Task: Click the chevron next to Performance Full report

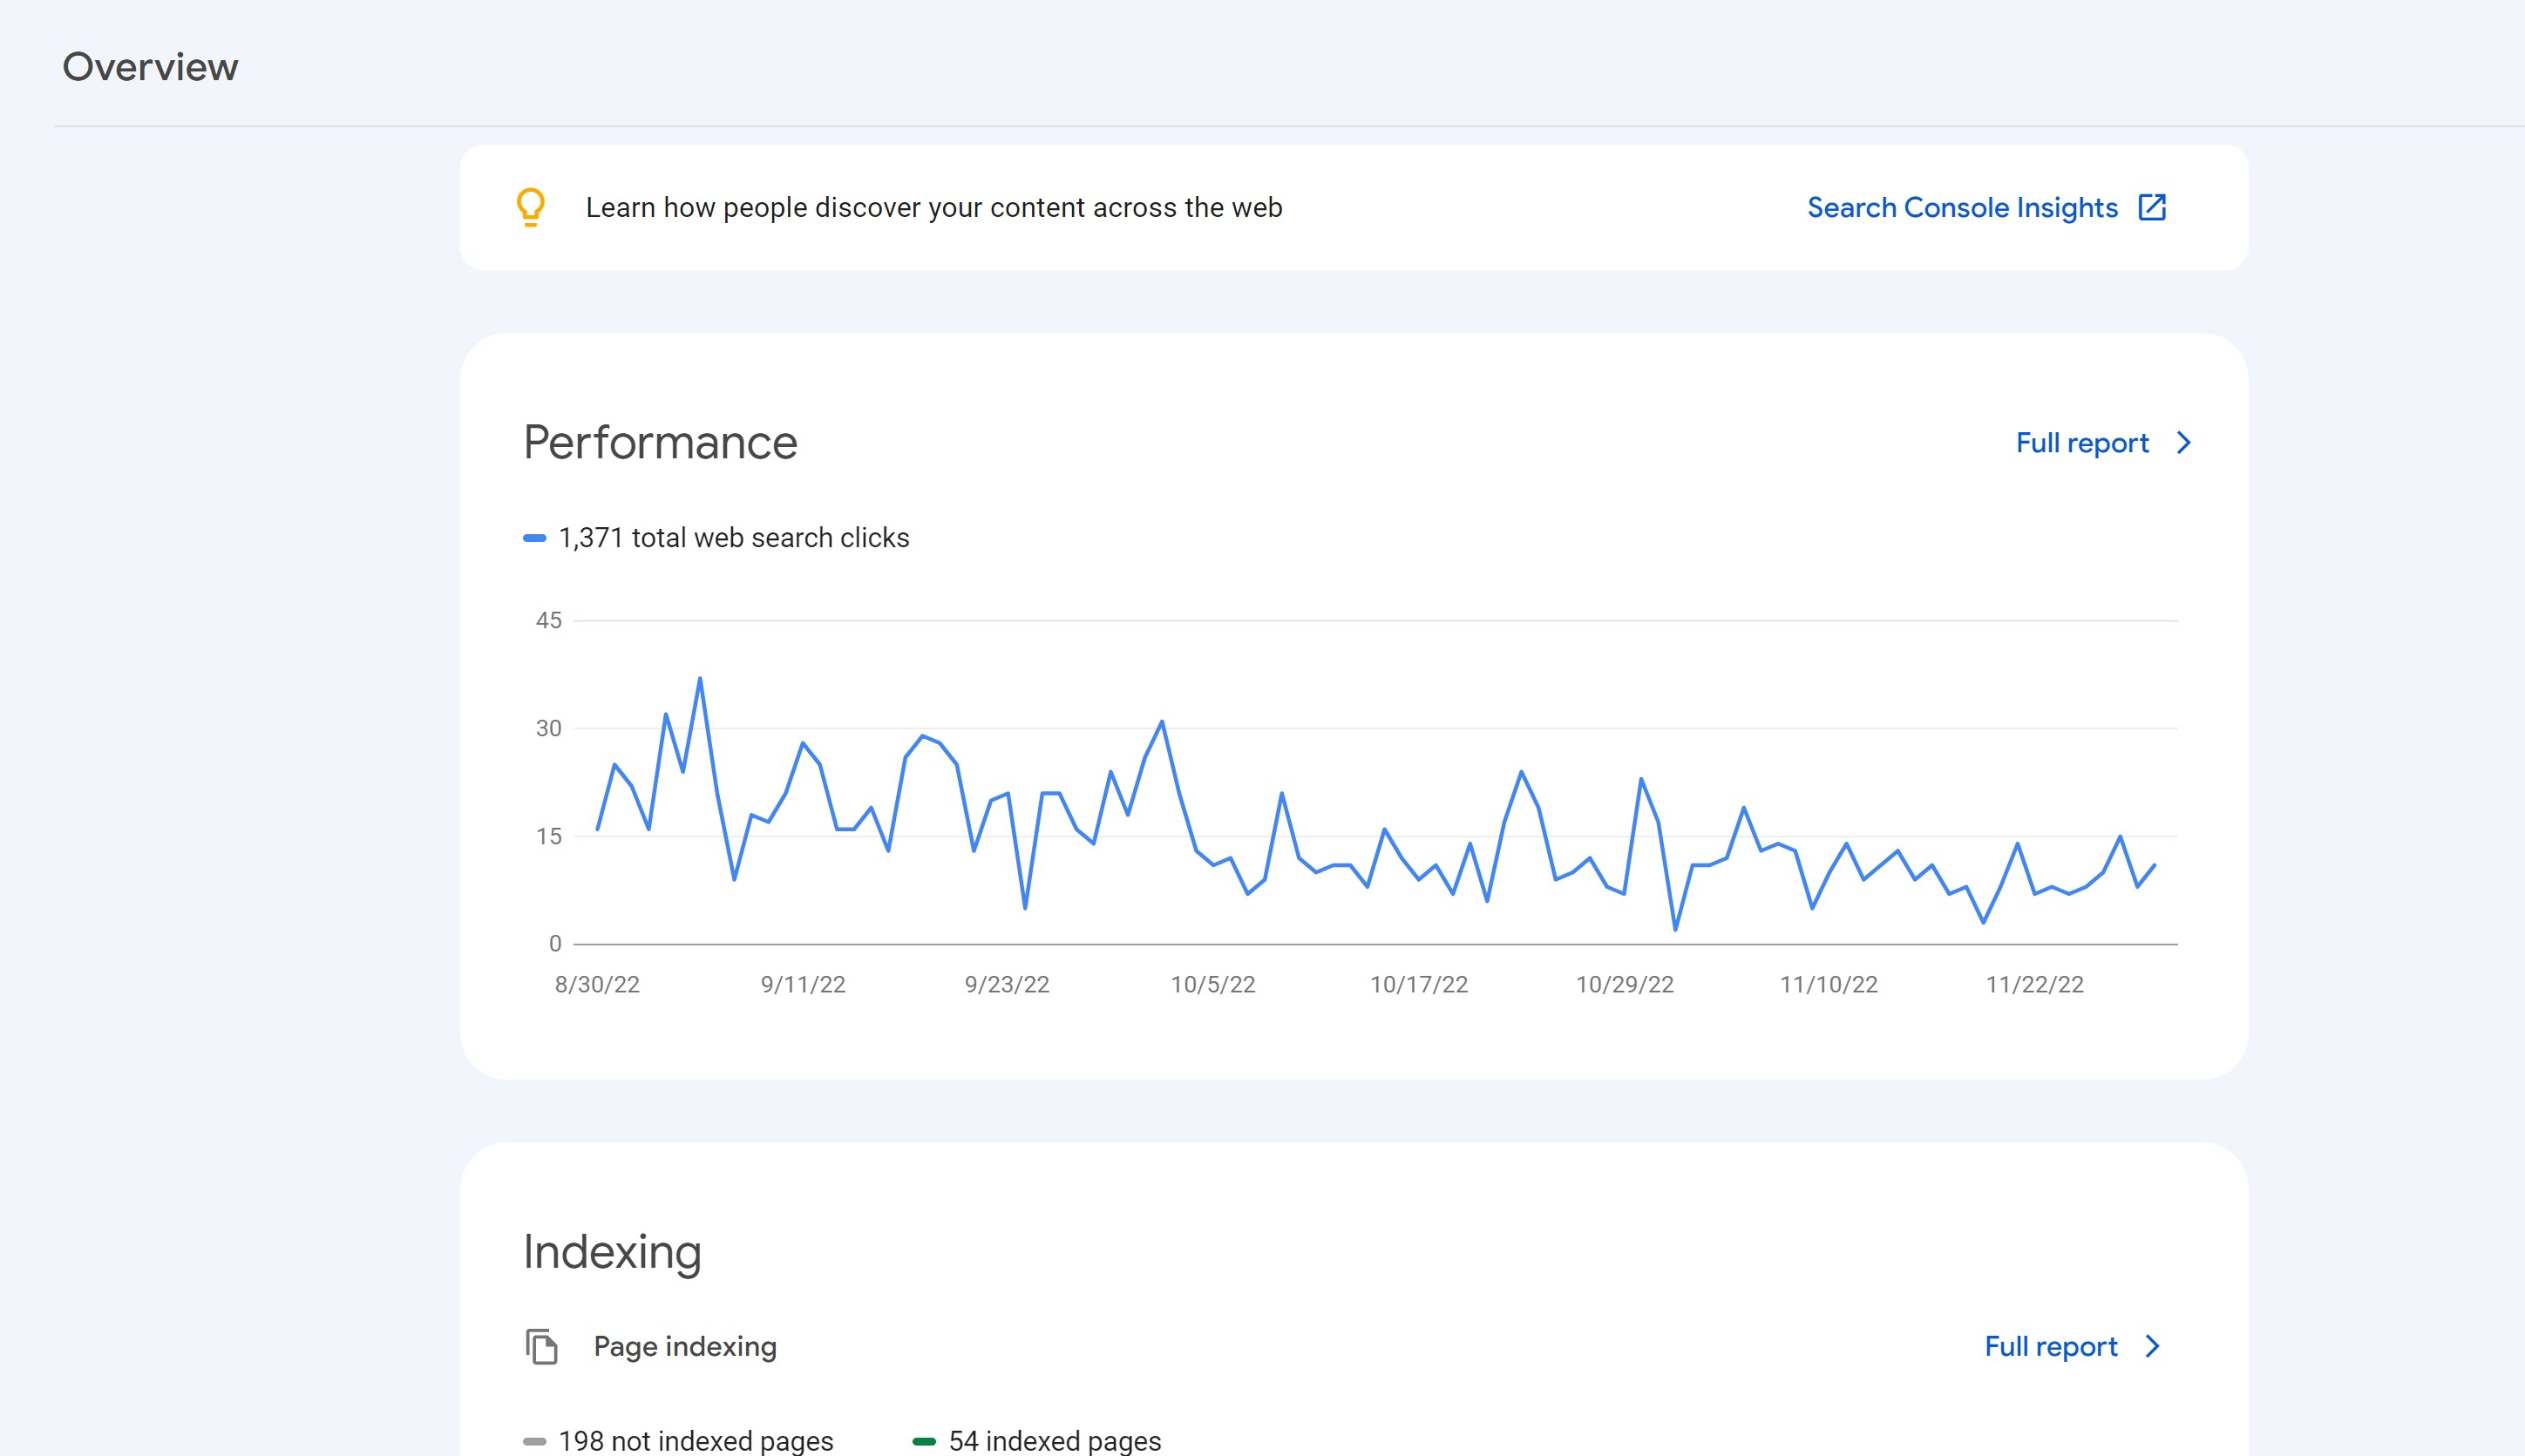Action: [2184, 443]
